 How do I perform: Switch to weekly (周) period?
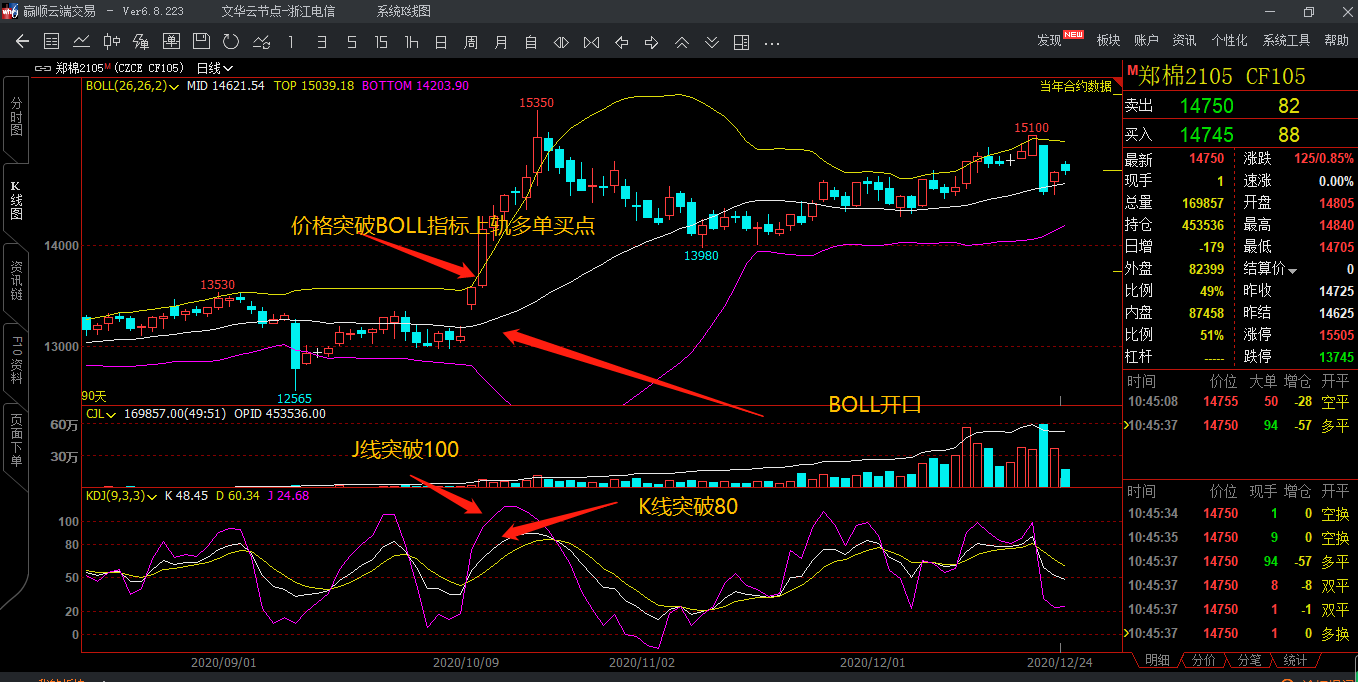pos(471,42)
